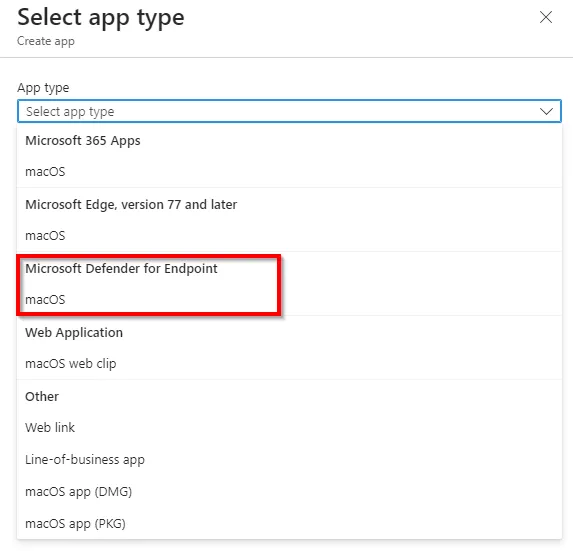Select macOS app (PKG) option

(x=289, y=523)
